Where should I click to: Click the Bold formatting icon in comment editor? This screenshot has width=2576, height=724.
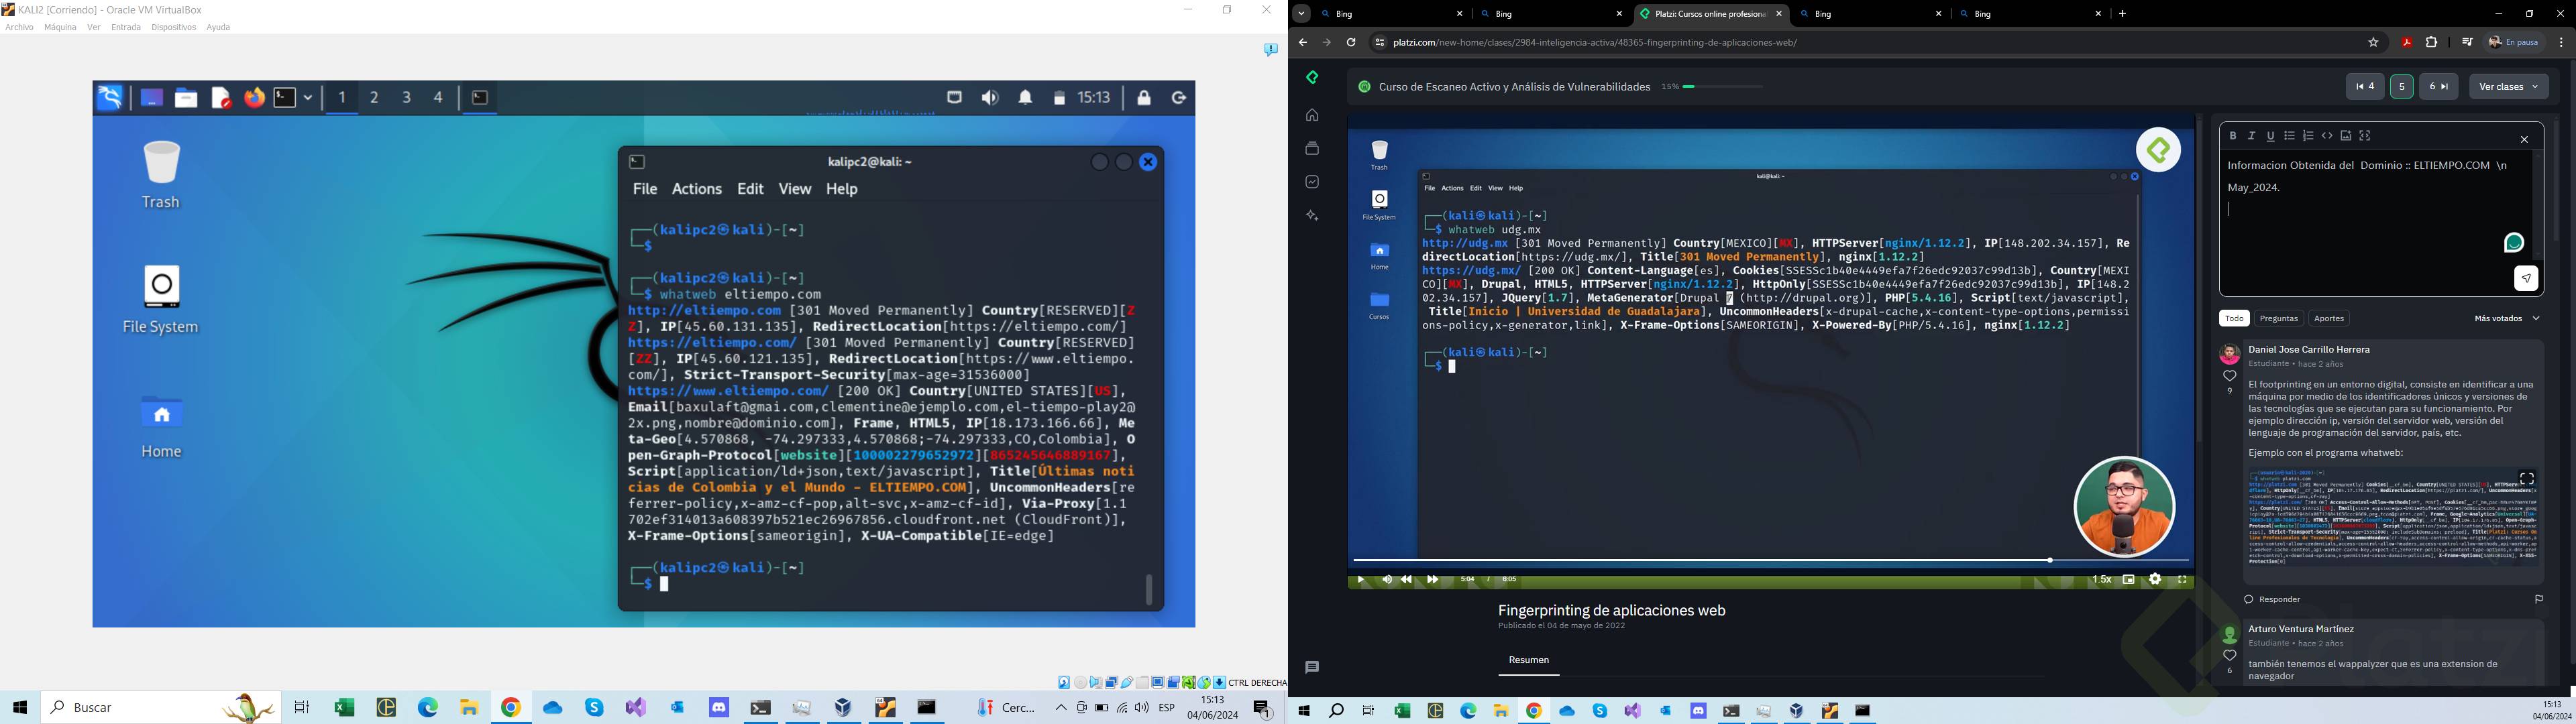(2233, 136)
